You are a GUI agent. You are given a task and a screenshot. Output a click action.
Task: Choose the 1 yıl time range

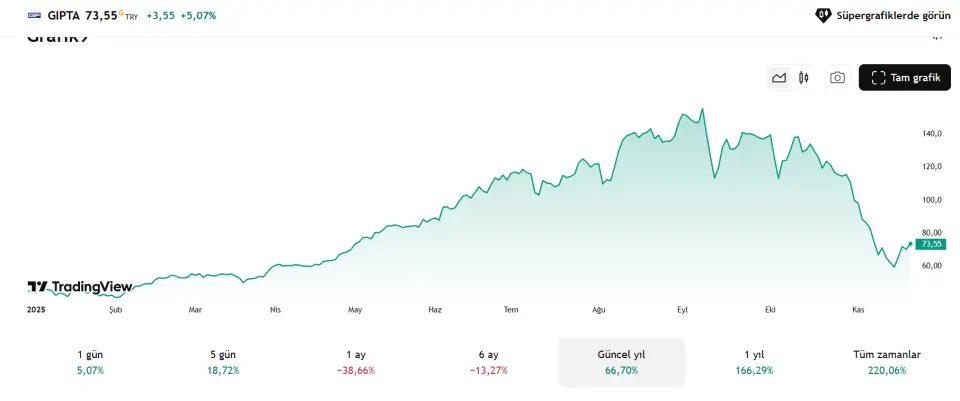point(755,362)
